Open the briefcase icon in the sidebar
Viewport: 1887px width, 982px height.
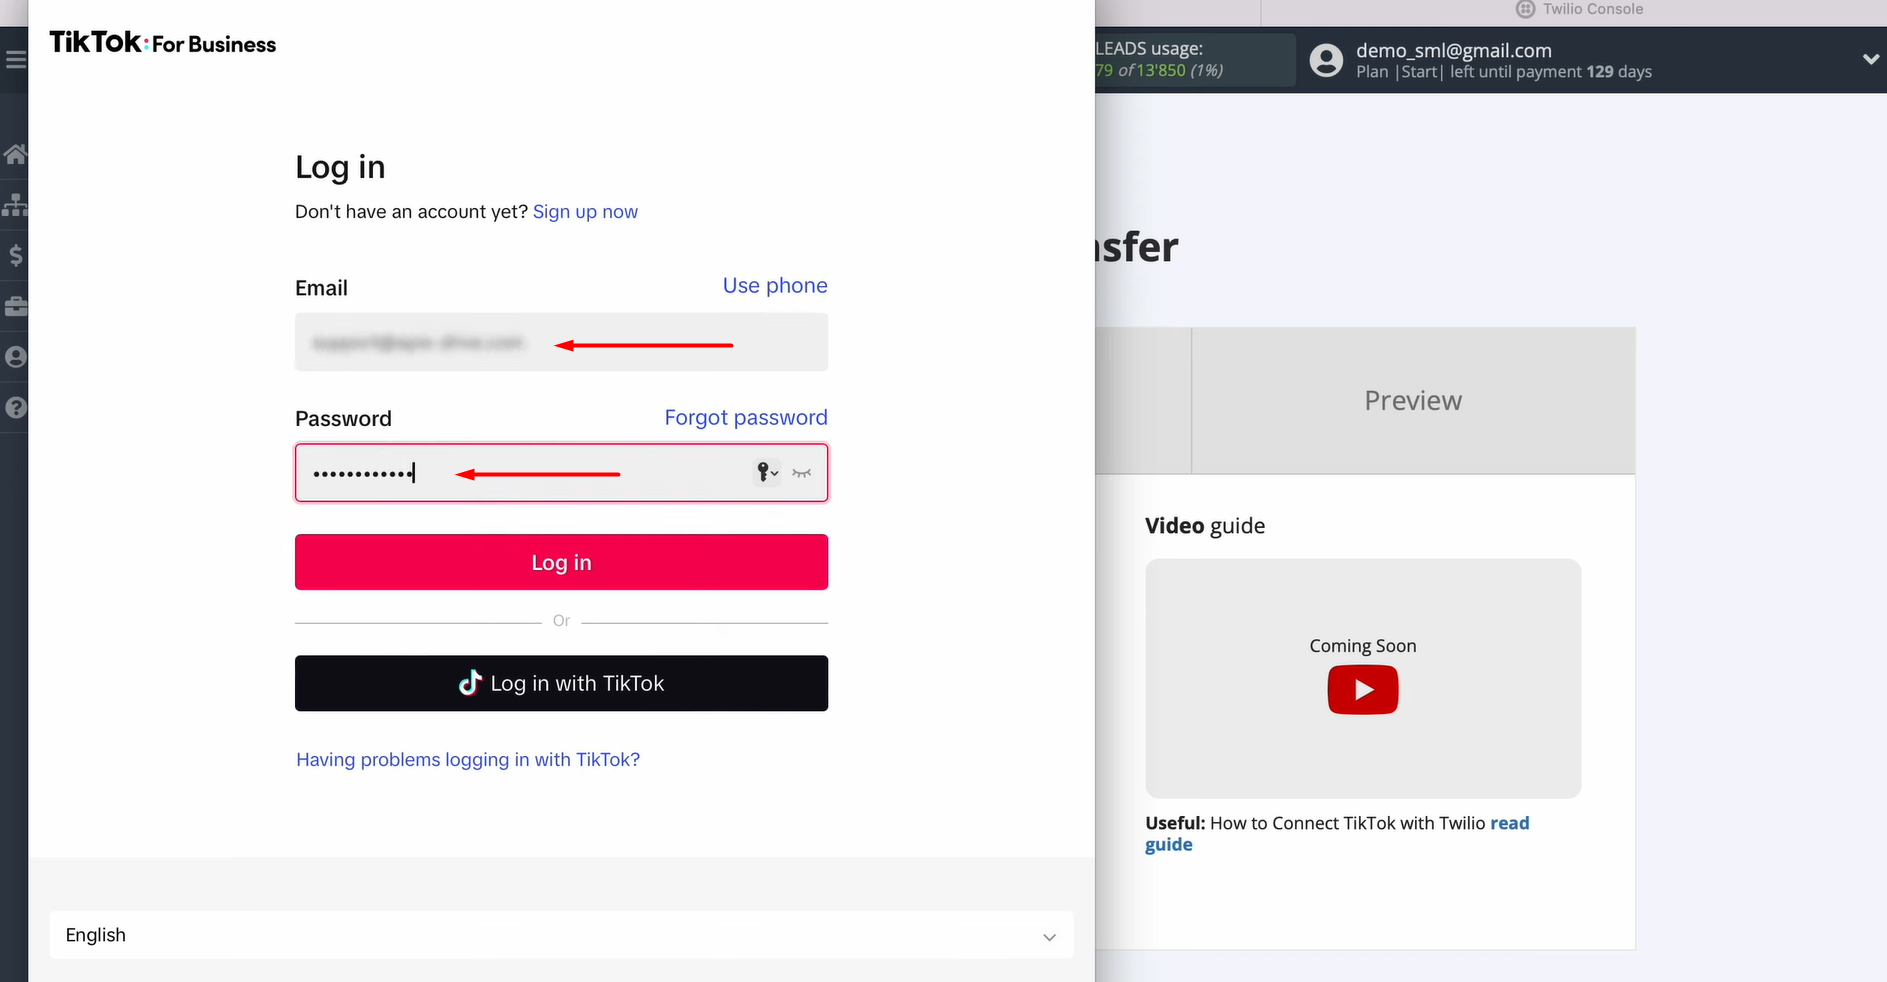point(16,306)
